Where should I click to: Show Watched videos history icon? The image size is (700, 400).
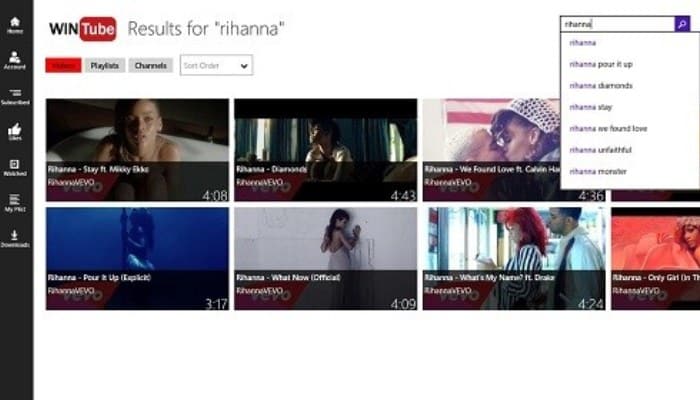15,167
